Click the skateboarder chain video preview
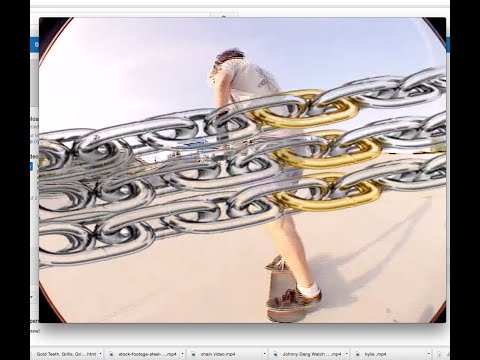 [242, 170]
